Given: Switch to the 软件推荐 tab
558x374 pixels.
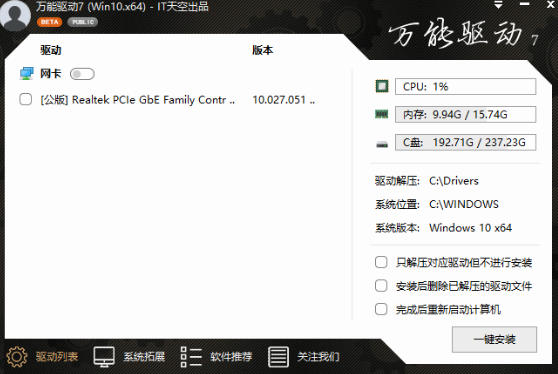Looking at the screenshot, I should tap(231, 357).
